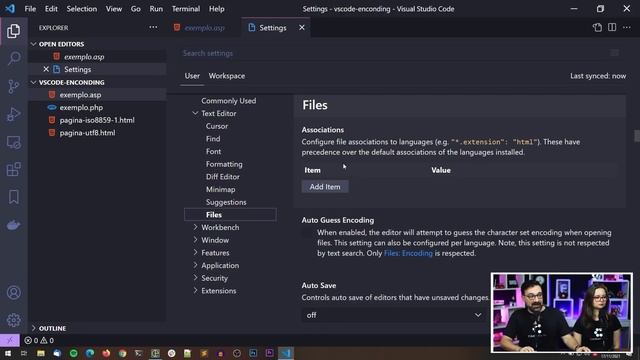This screenshot has width=640, height=360.
Task: Open the Bookmarks view in activity bar
Action: pos(13,197)
